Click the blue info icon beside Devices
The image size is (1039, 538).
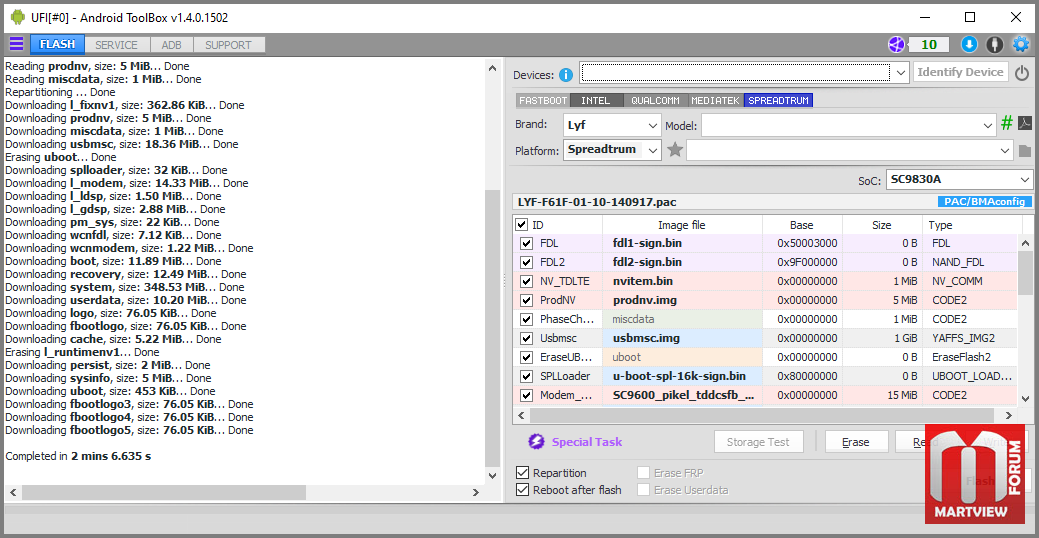pyautogui.click(x=566, y=75)
